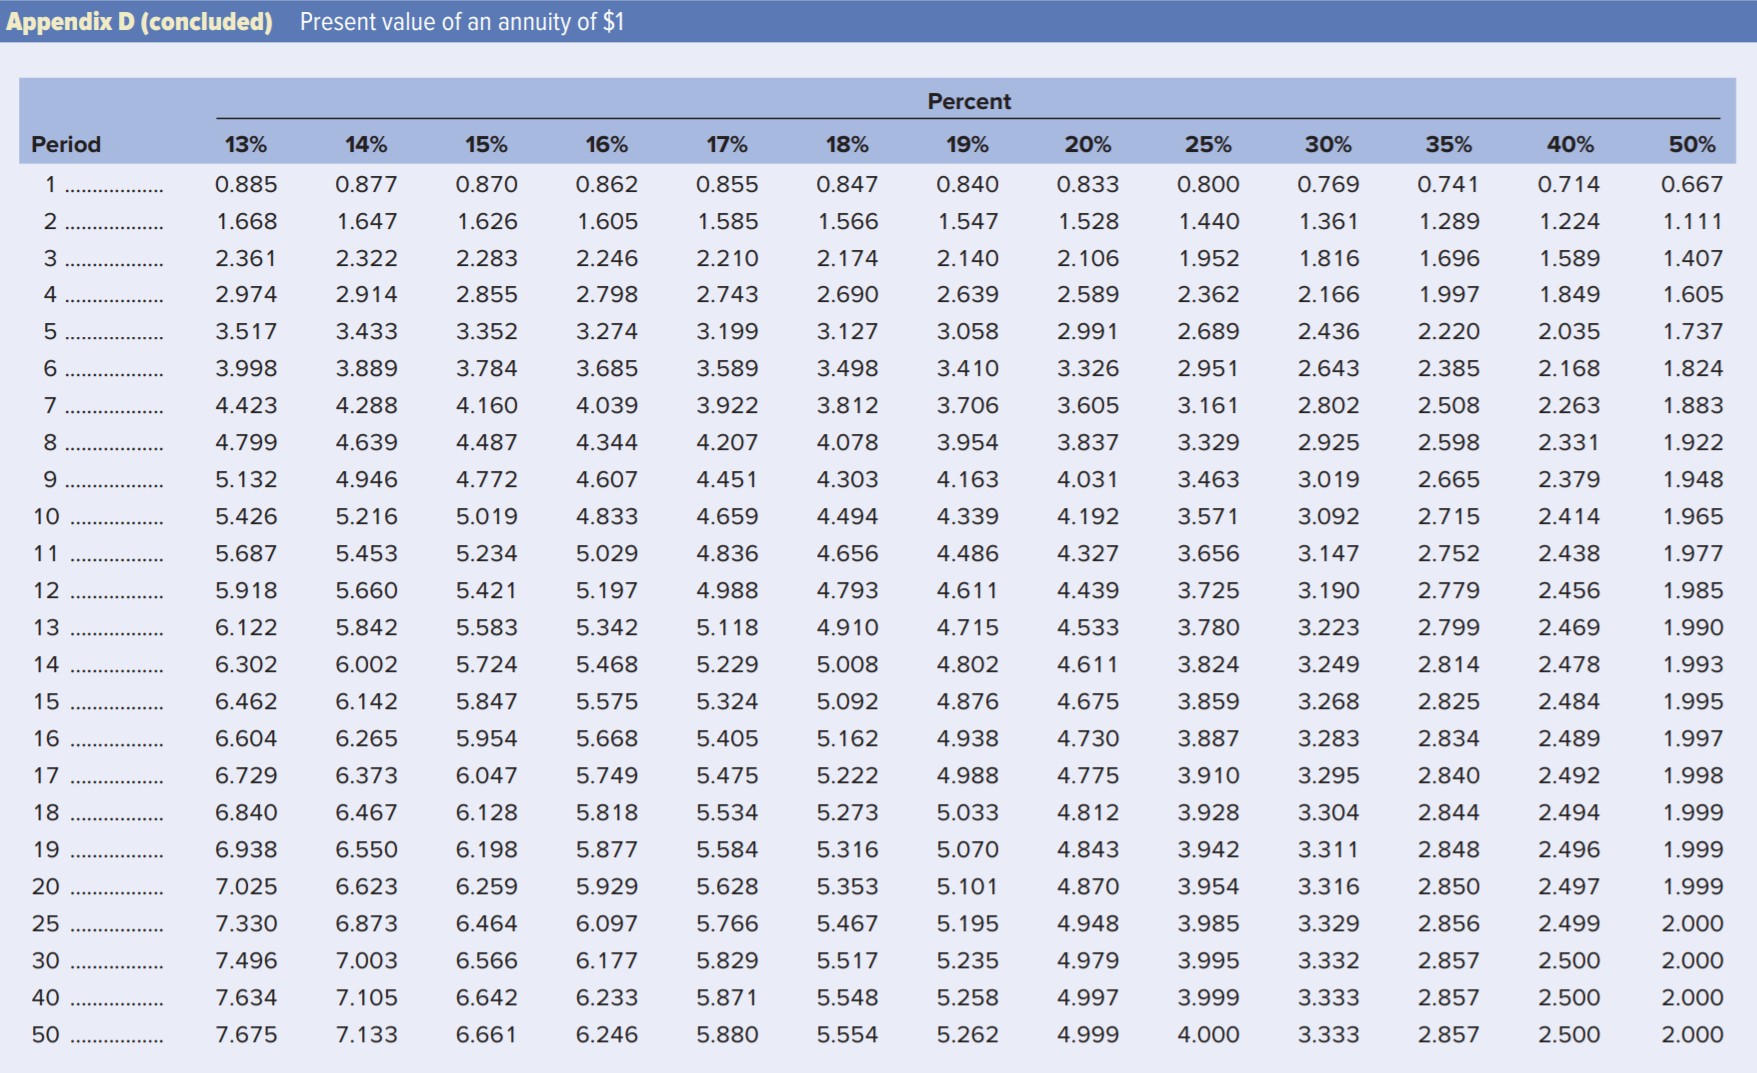
Task: Click value 3.463 in period 9 row
Action: [1208, 480]
